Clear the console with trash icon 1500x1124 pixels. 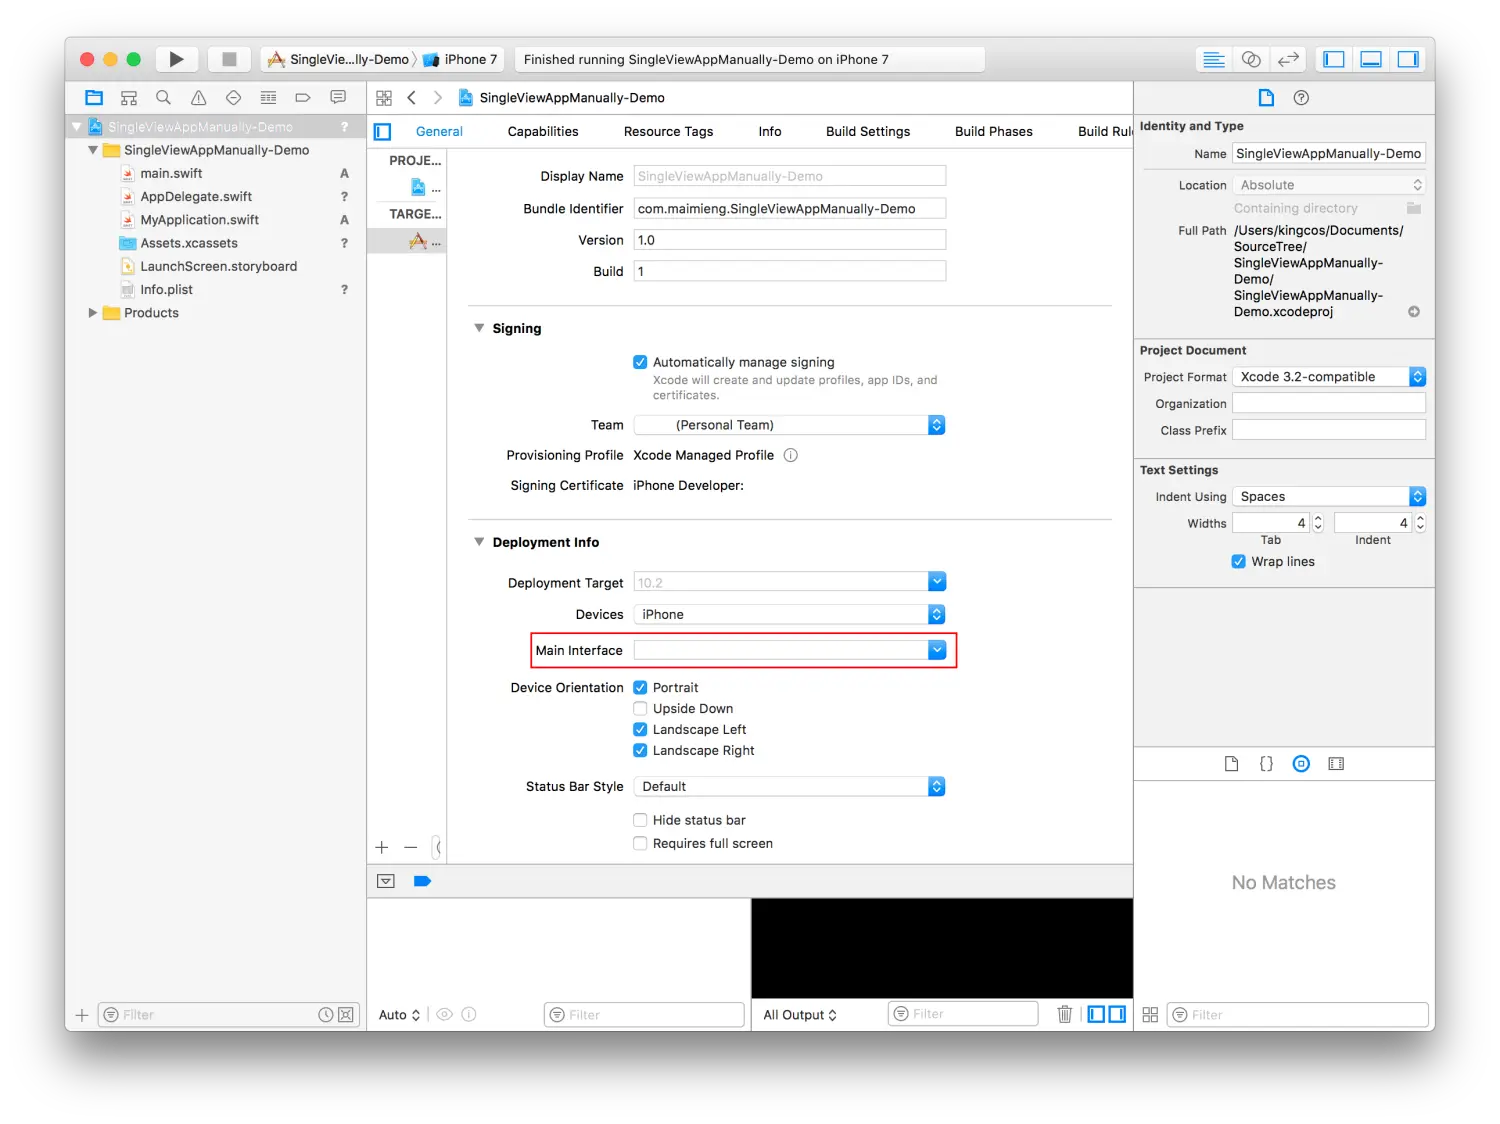(x=1064, y=1014)
